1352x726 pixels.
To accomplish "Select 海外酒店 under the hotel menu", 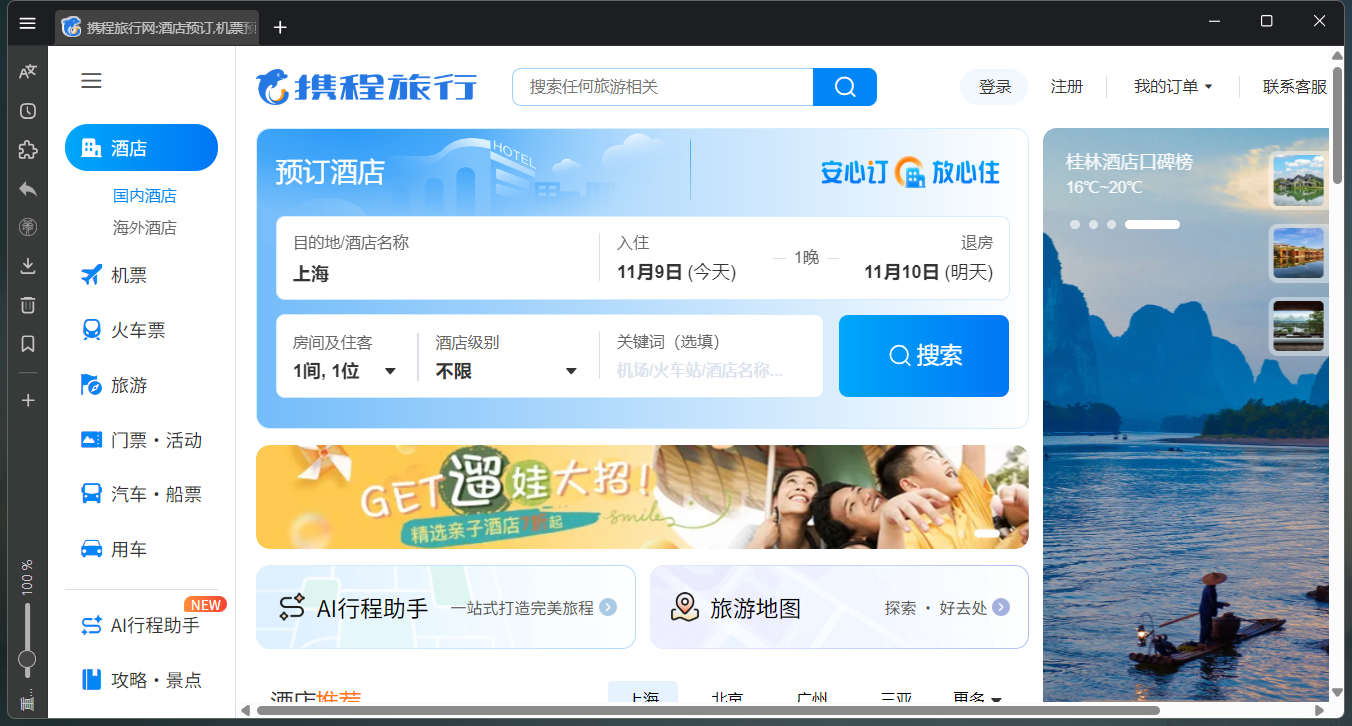I will [145, 228].
